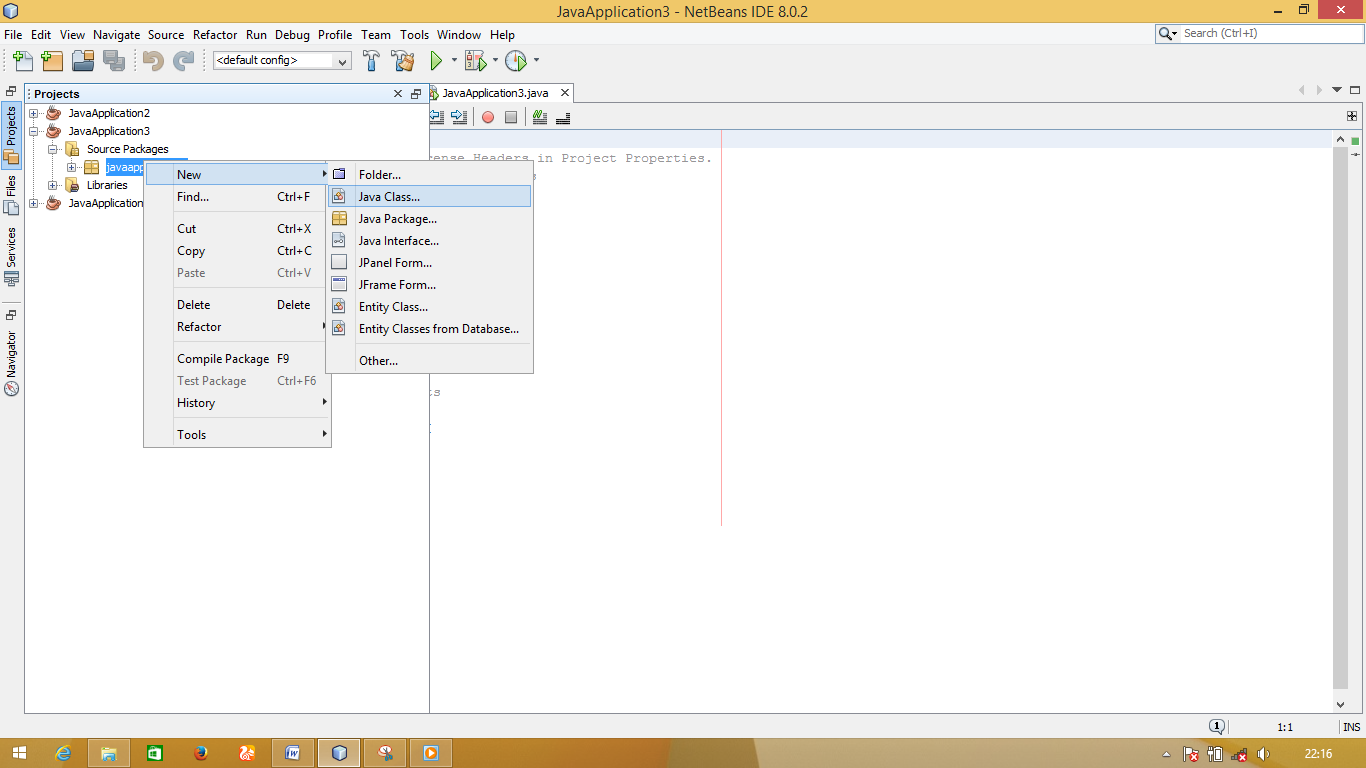The width and height of the screenshot is (1366, 768).
Task: Open Internet Explorer from the taskbar
Action: point(64,752)
